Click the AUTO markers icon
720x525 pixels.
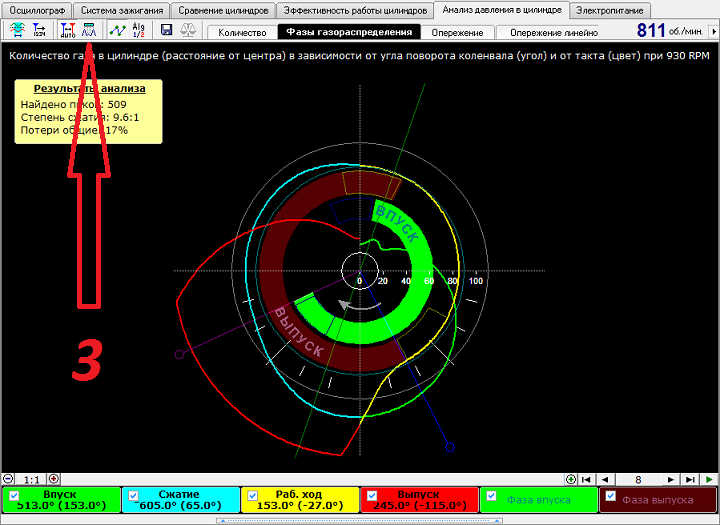tap(68, 30)
